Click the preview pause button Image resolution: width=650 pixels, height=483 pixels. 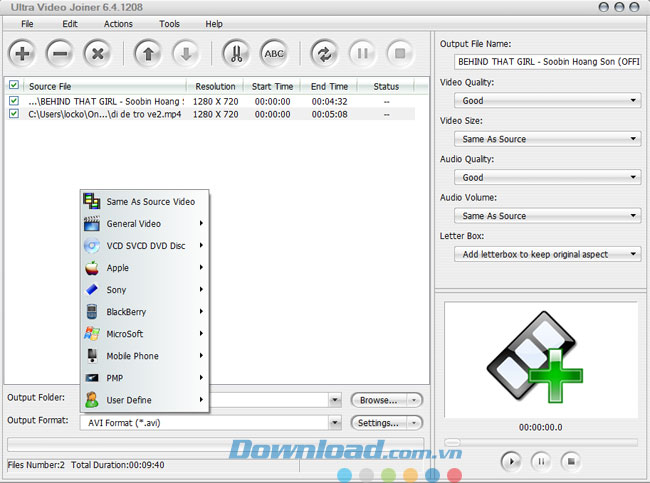pyautogui.click(x=541, y=461)
